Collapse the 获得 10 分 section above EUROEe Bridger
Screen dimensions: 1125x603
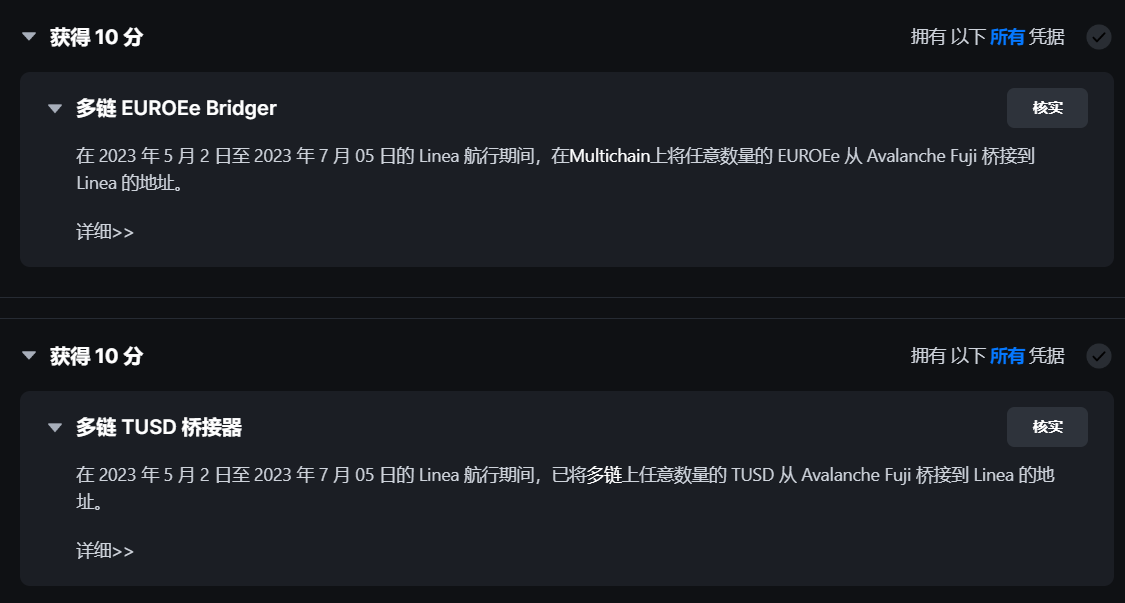[x=29, y=37]
